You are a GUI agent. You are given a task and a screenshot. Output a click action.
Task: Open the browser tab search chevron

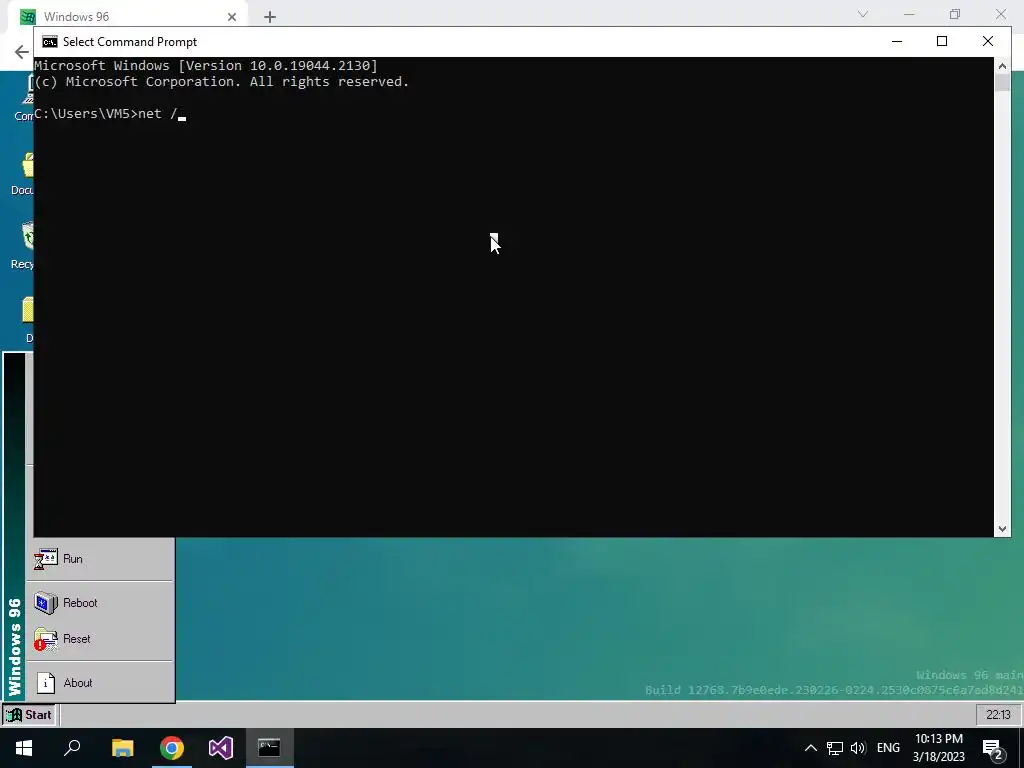pos(863,14)
